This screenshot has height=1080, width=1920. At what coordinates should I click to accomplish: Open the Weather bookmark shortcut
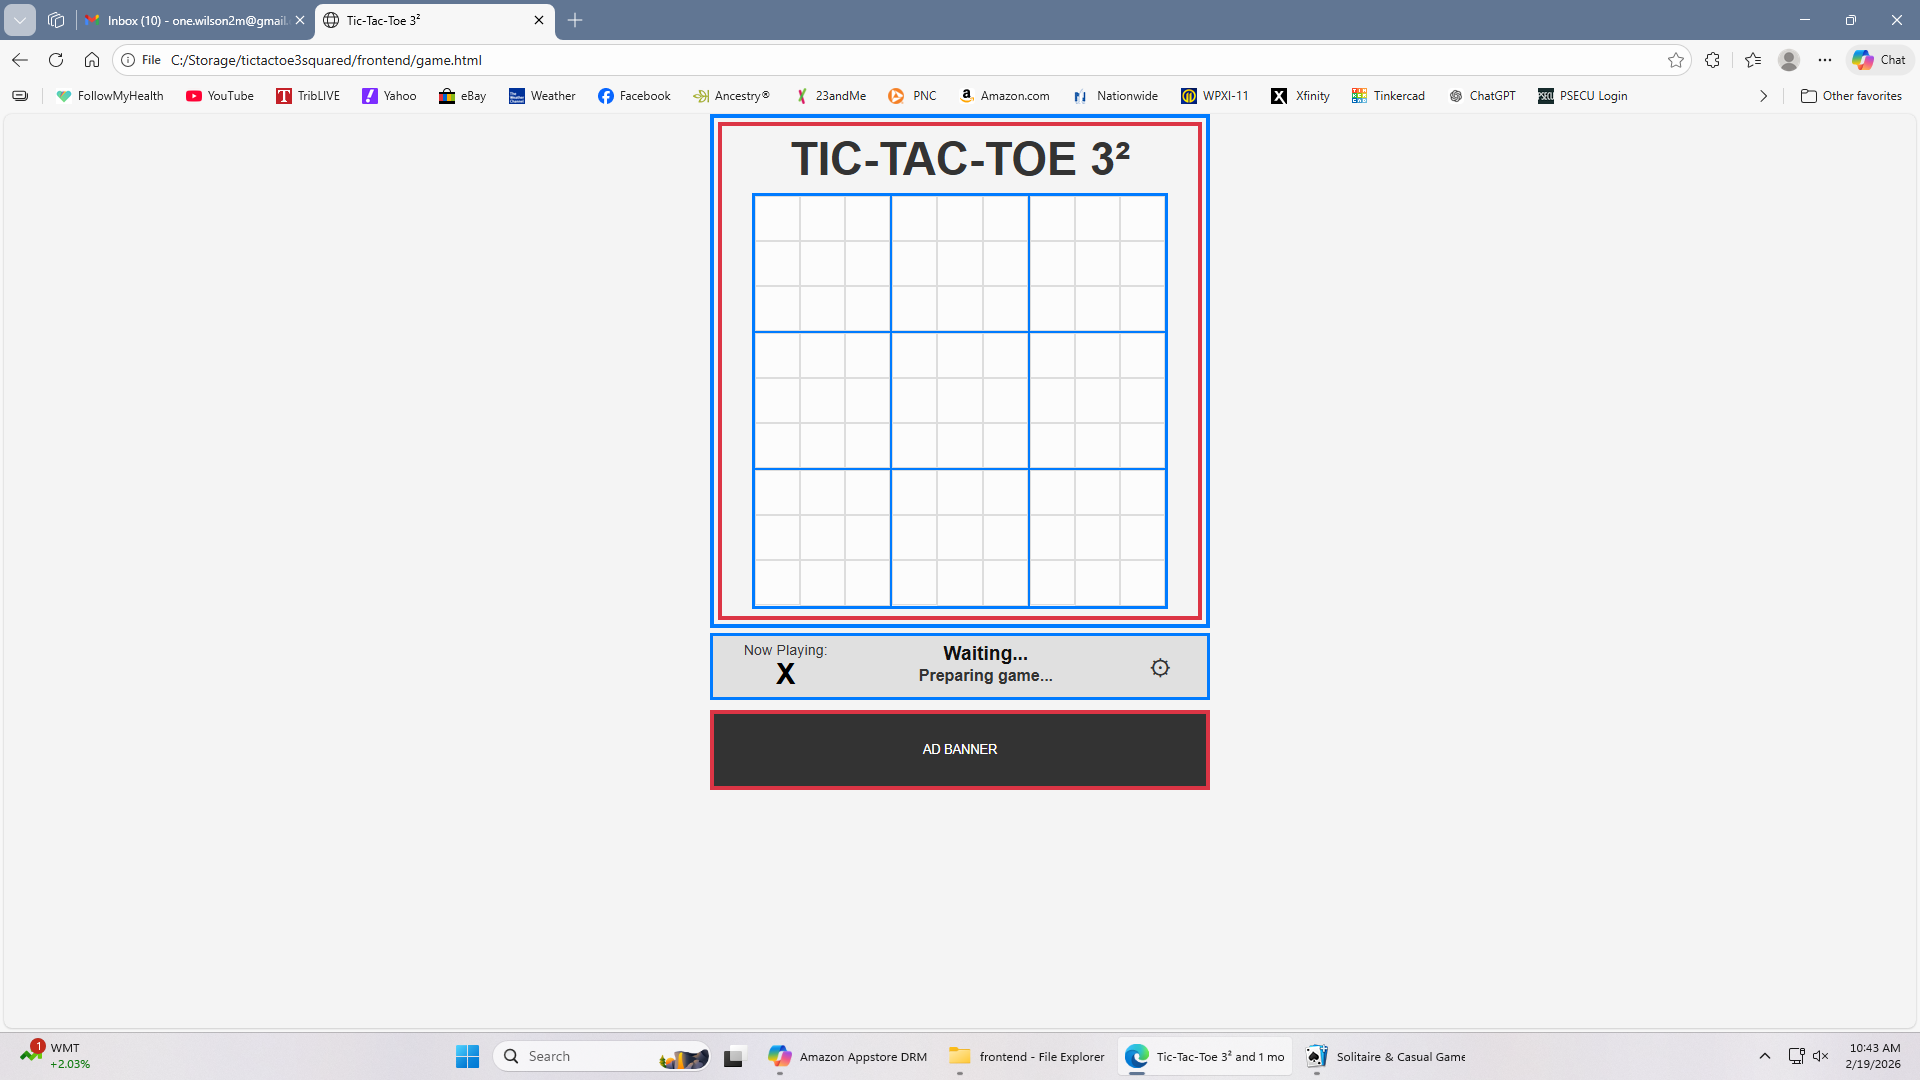click(541, 95)
